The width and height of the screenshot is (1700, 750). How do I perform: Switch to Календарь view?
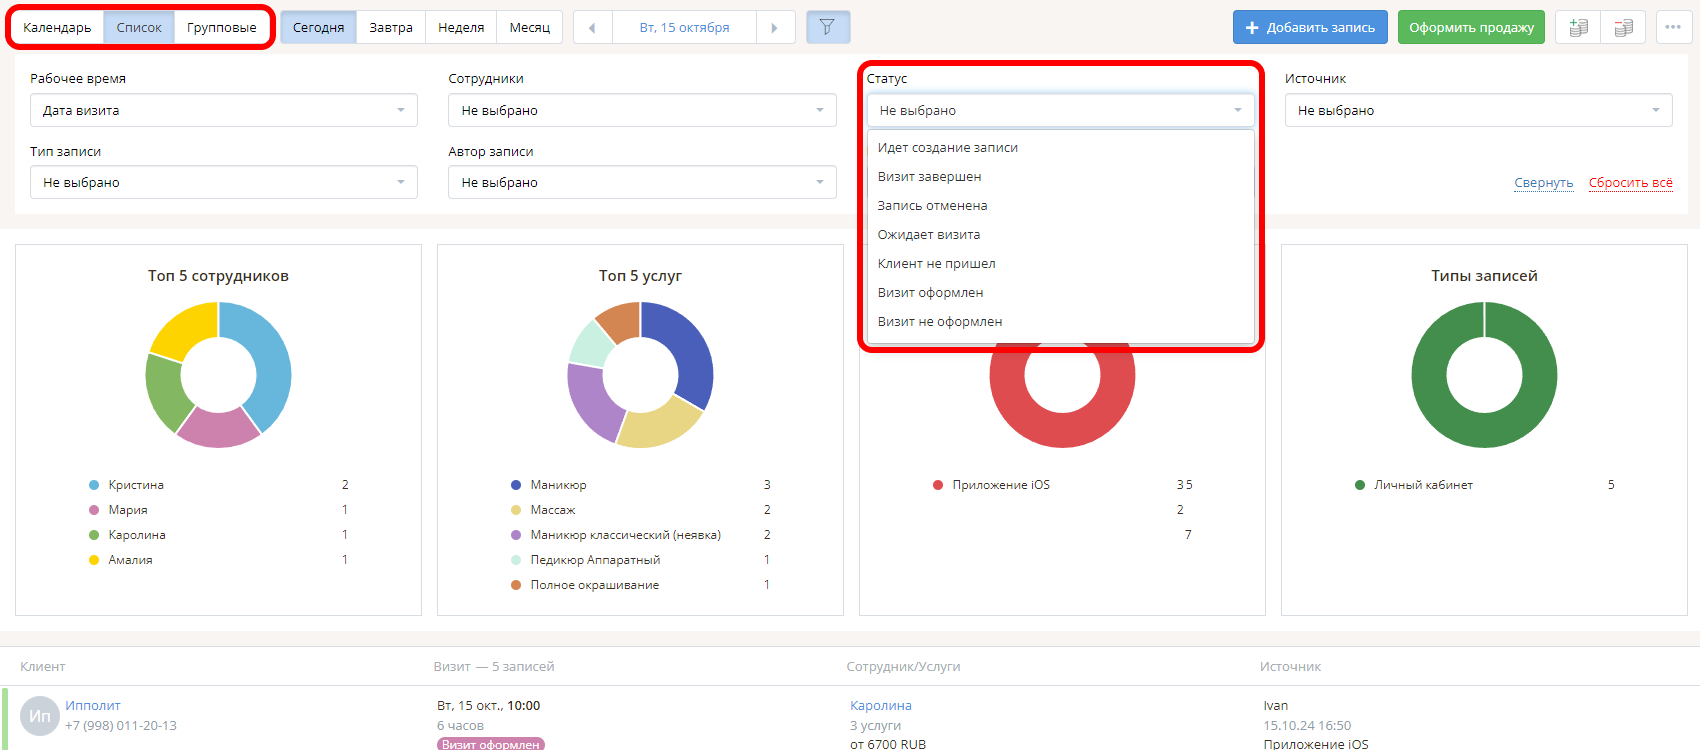(57, 27)
